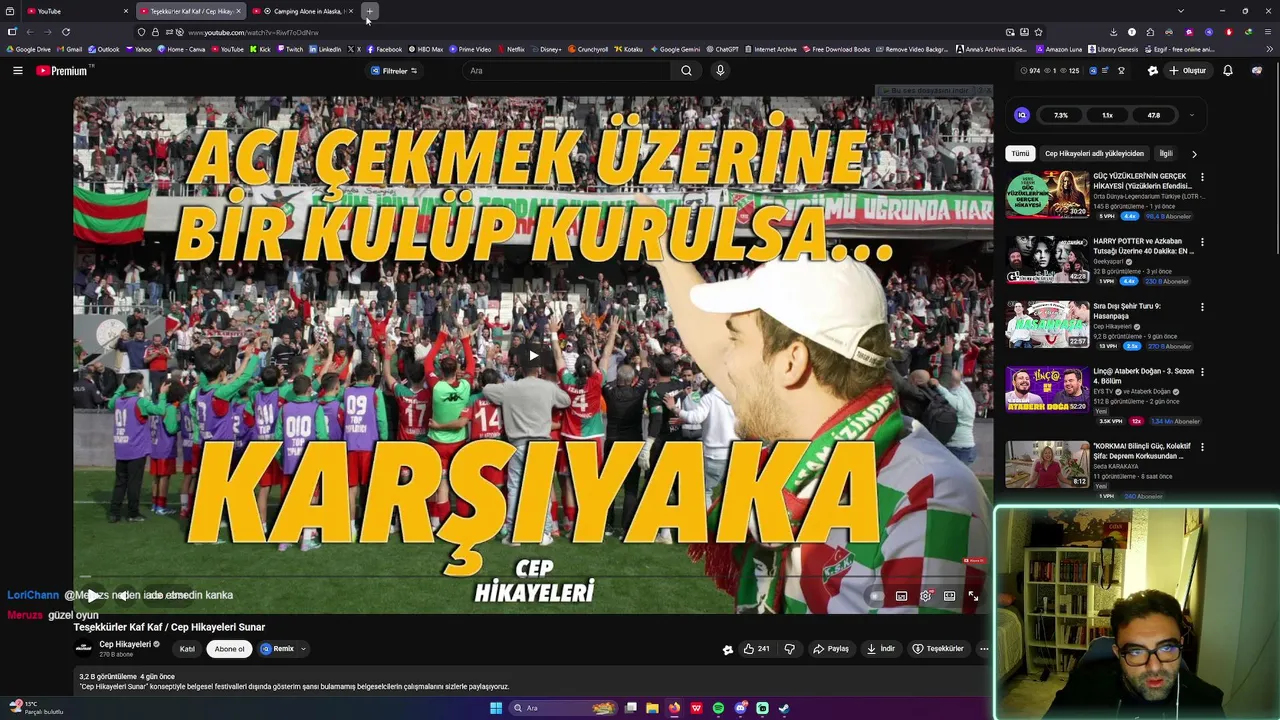This screenshot has height=720, width=1280.
Task: Open Steam from the taskbar
Action: coord(784,708)
